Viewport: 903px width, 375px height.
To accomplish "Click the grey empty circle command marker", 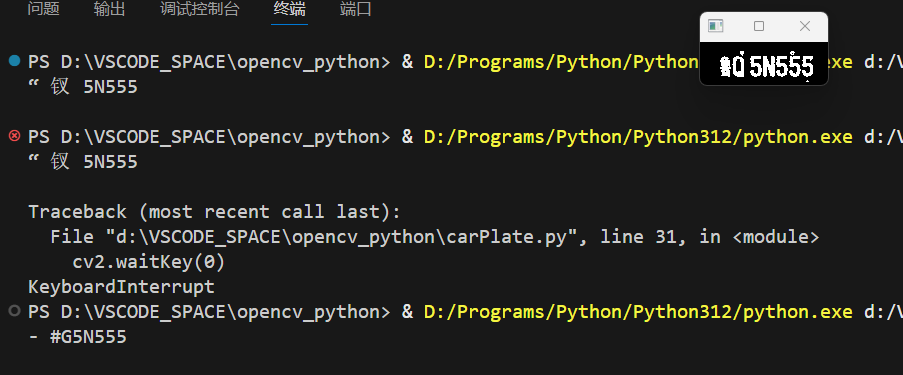I will click(x=14, y=311).
